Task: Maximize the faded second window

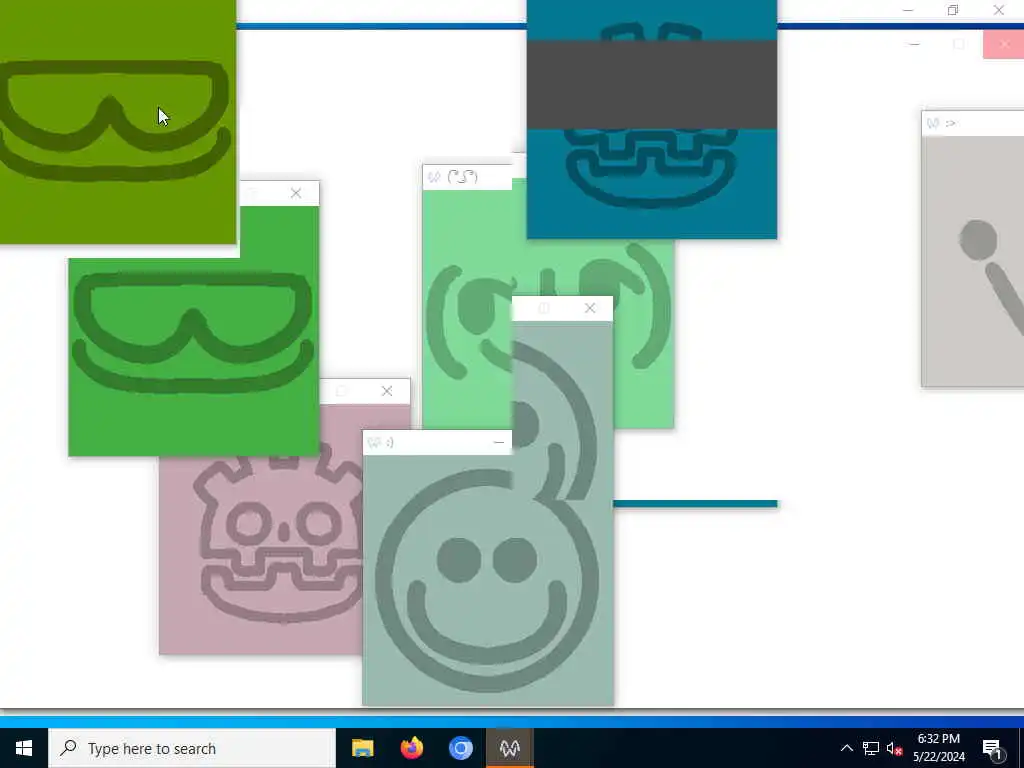Action: [959, 44]
